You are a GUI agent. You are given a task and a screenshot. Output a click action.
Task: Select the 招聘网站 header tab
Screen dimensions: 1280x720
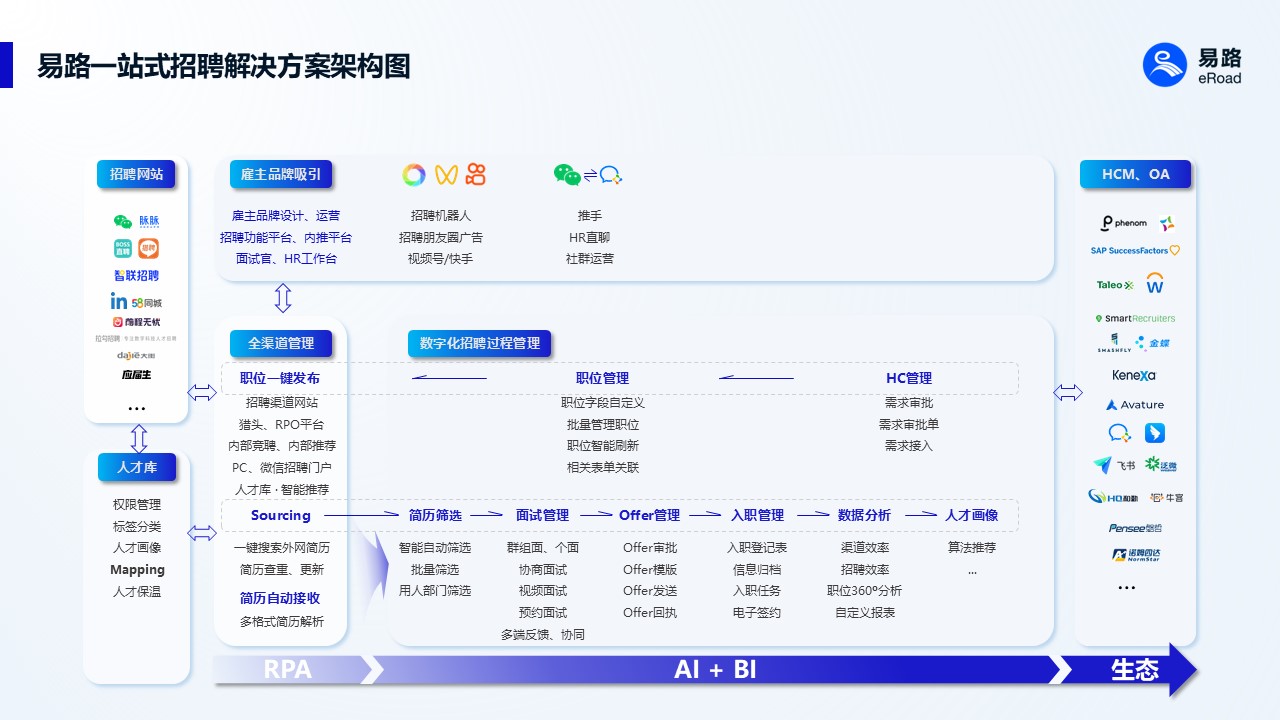click(136, 174)
